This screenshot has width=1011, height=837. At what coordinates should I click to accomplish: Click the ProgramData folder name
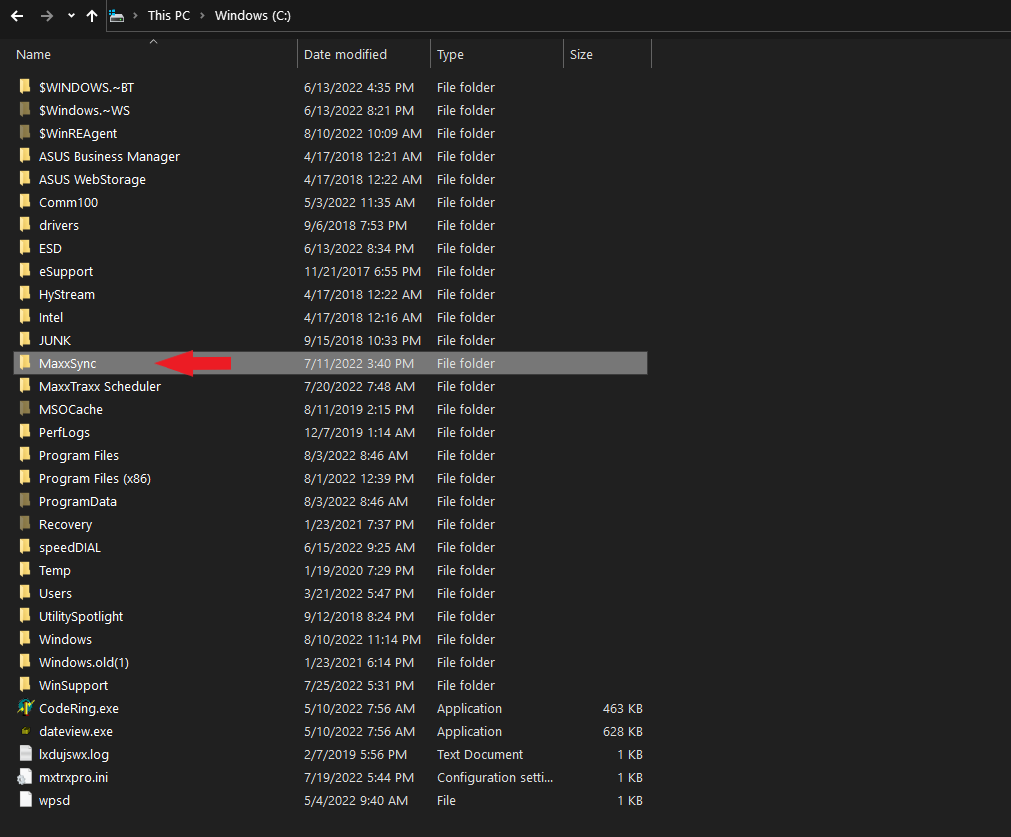tap(78, 502)
